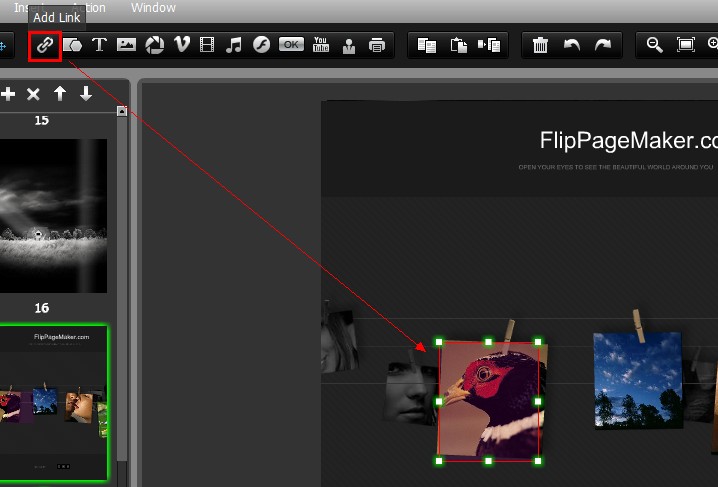Select the Add Text tool
The width and height of the screenshot is (718, 487).
pos(100,45)
